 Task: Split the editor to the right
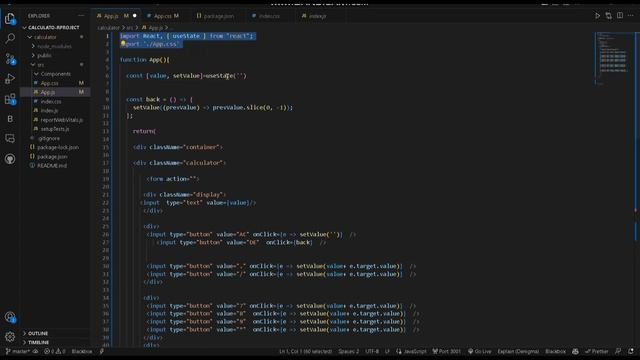620,16
